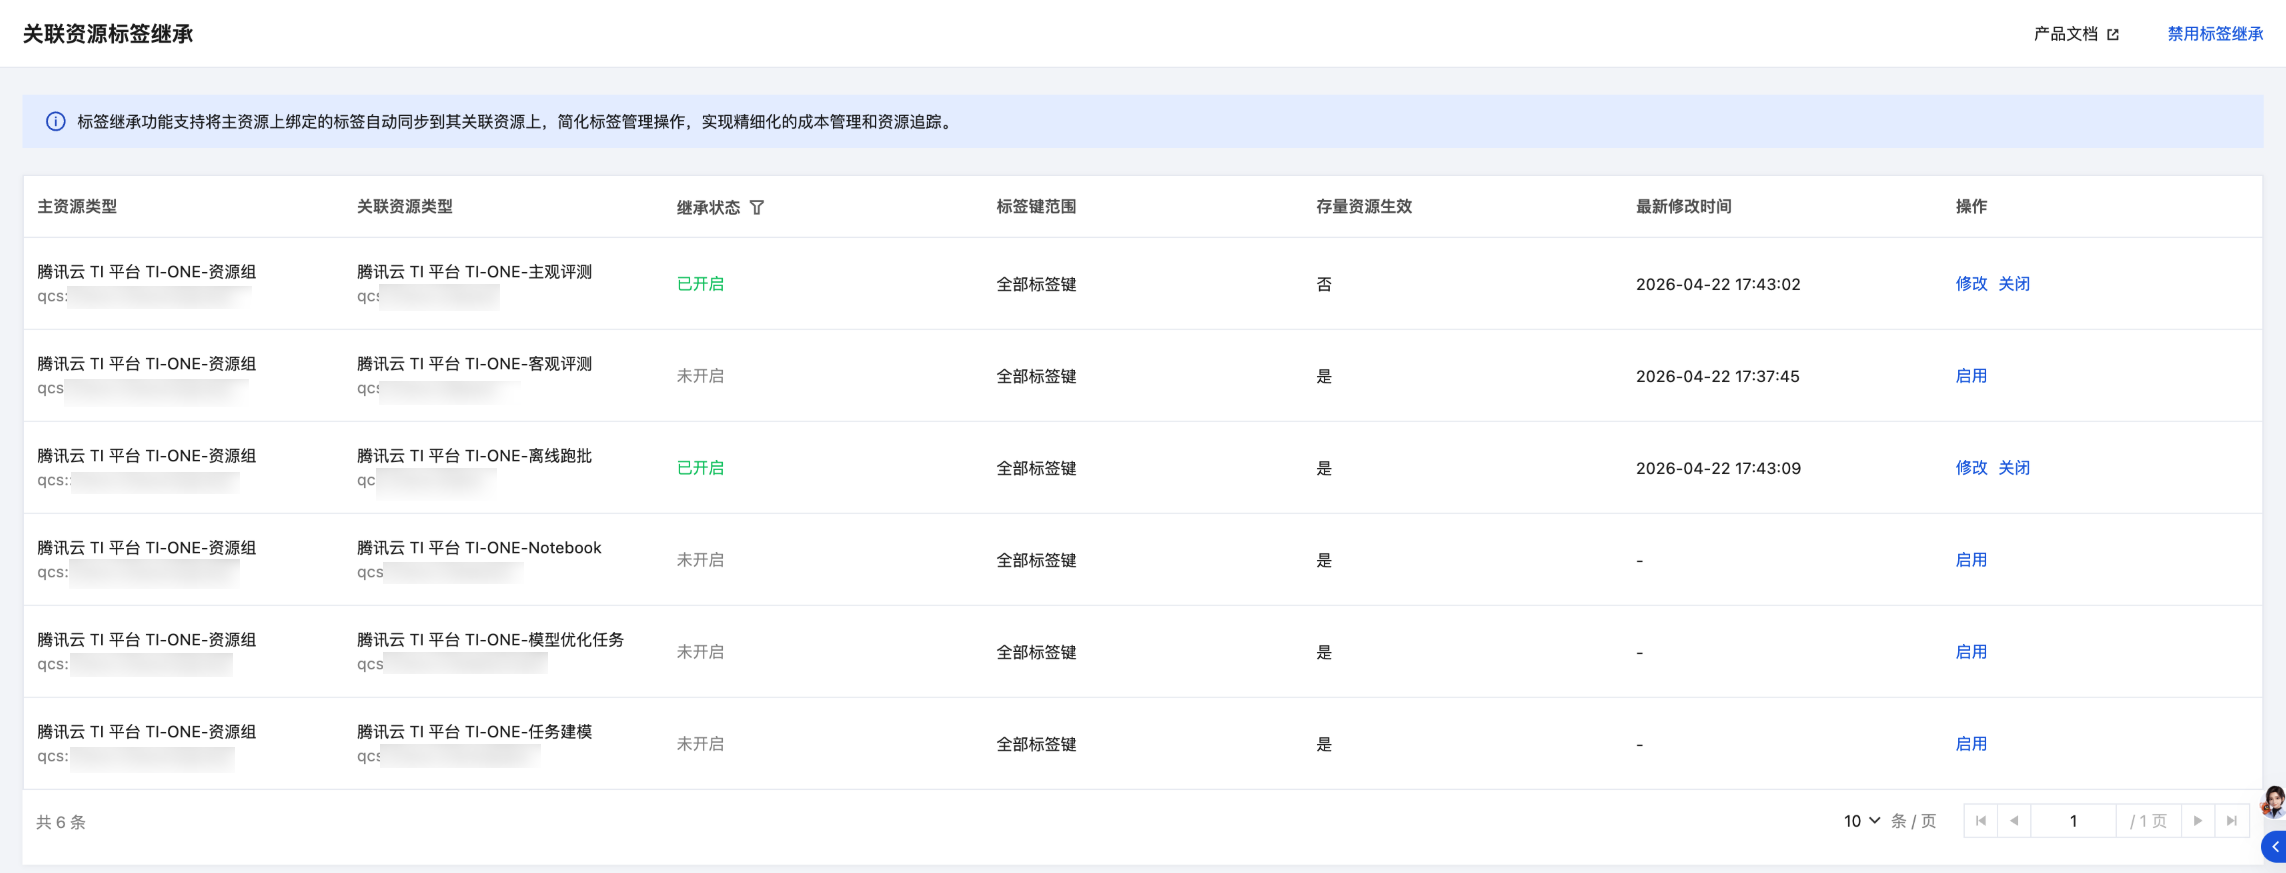
Task: Click 修改 for 主观评测 row
Action: [x=1971, y=284]
